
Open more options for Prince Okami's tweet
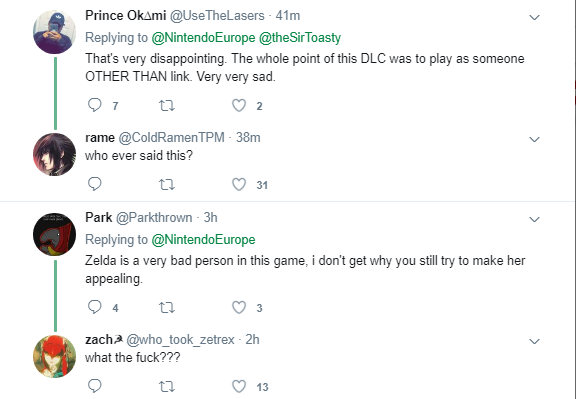(534, 17)
